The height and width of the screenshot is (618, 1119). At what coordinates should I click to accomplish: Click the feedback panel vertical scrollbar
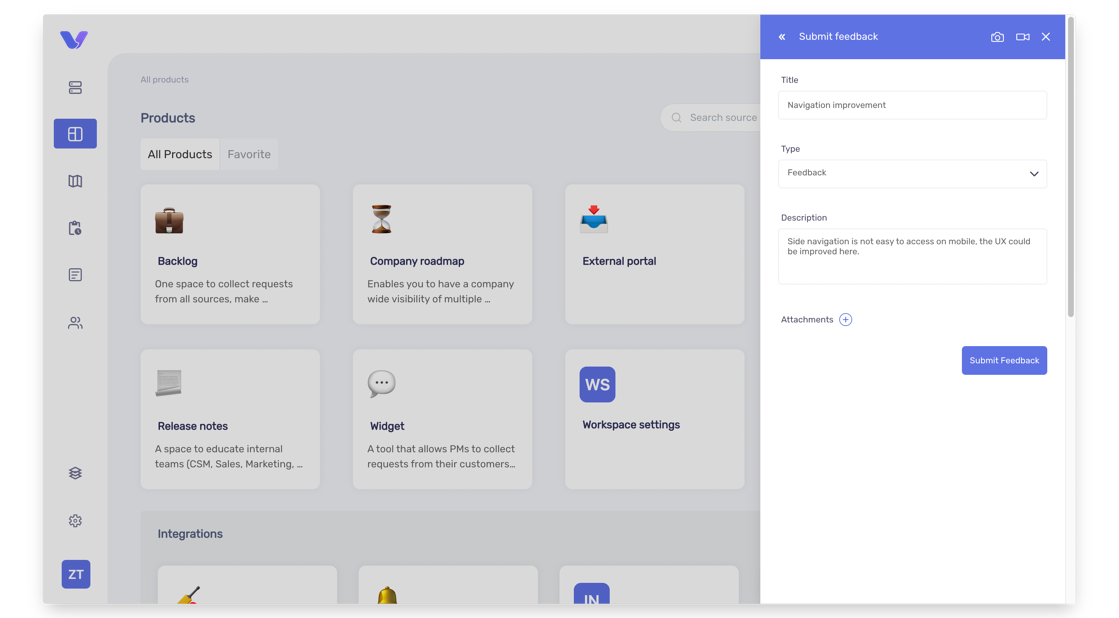pos(1070,167)
